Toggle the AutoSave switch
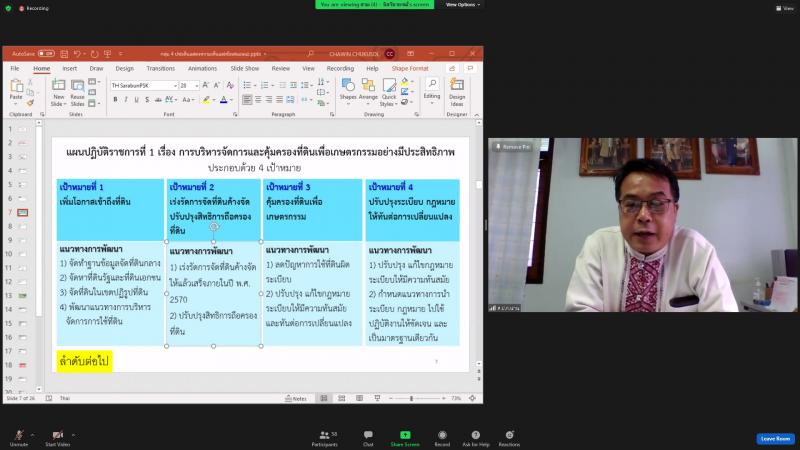The image size is (800, 450). coord(46,54)
